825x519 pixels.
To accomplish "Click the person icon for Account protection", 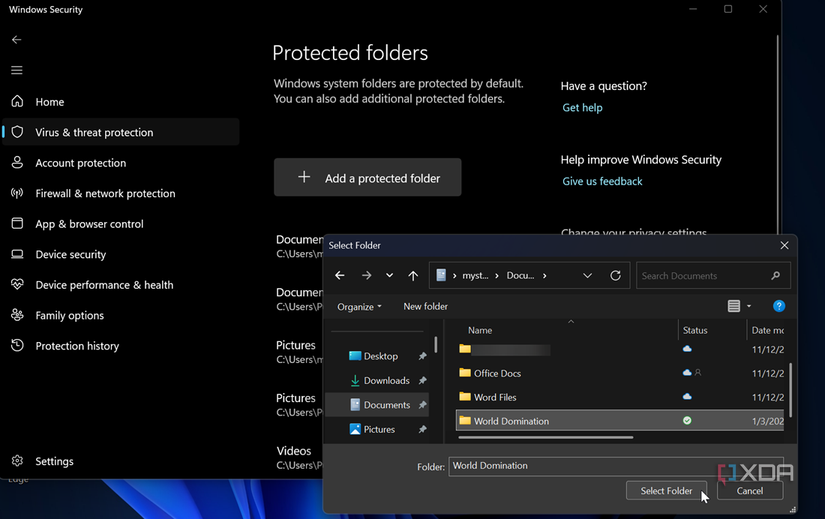I will pyautogui.click(x=17, y=162).
